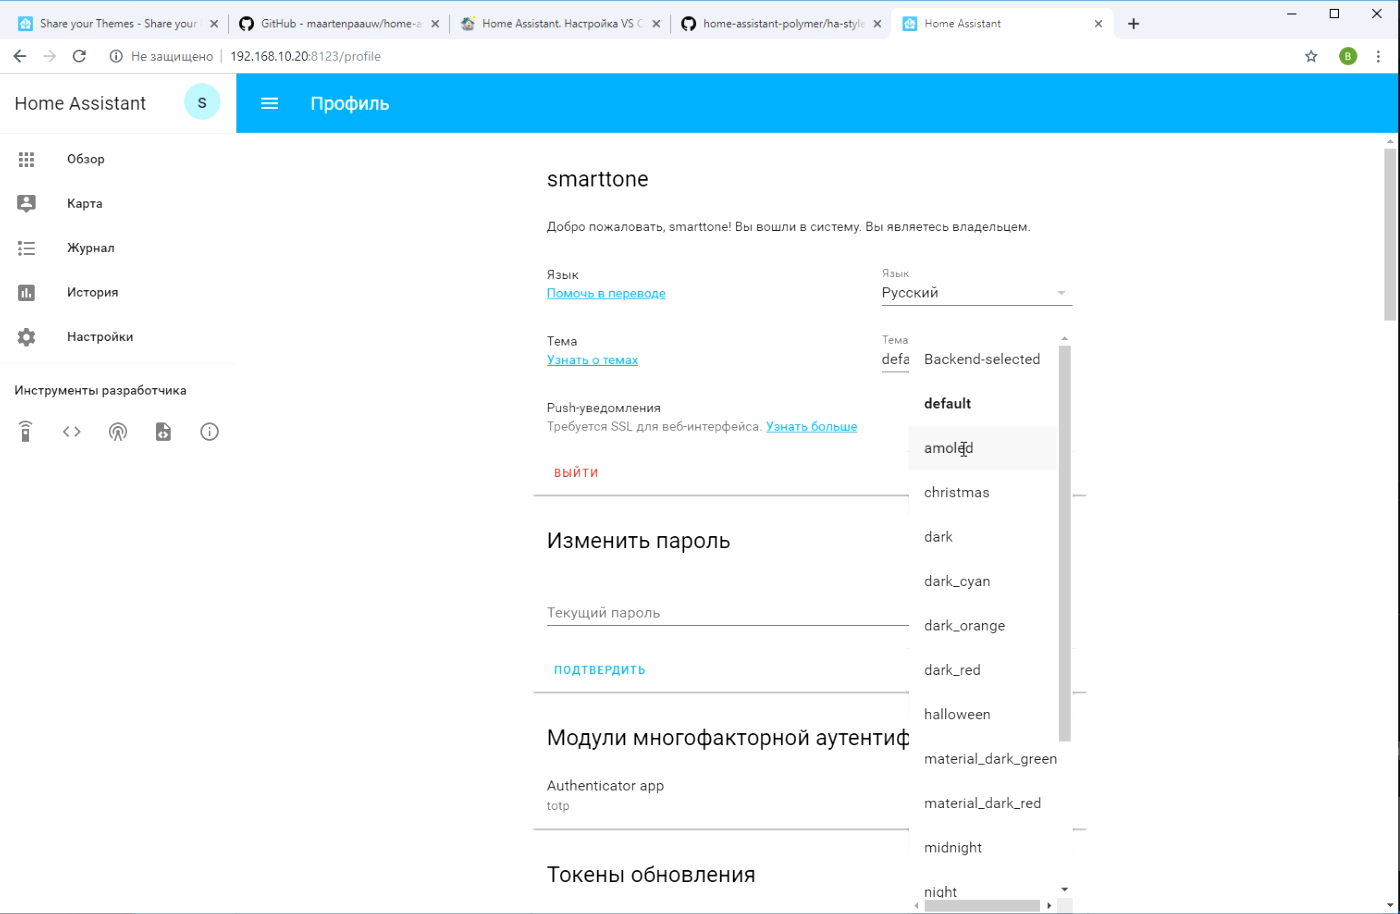Click the address bar URL
Image resolution: width=1400 pixels, height=914 pixels.
tap(305, 56)
